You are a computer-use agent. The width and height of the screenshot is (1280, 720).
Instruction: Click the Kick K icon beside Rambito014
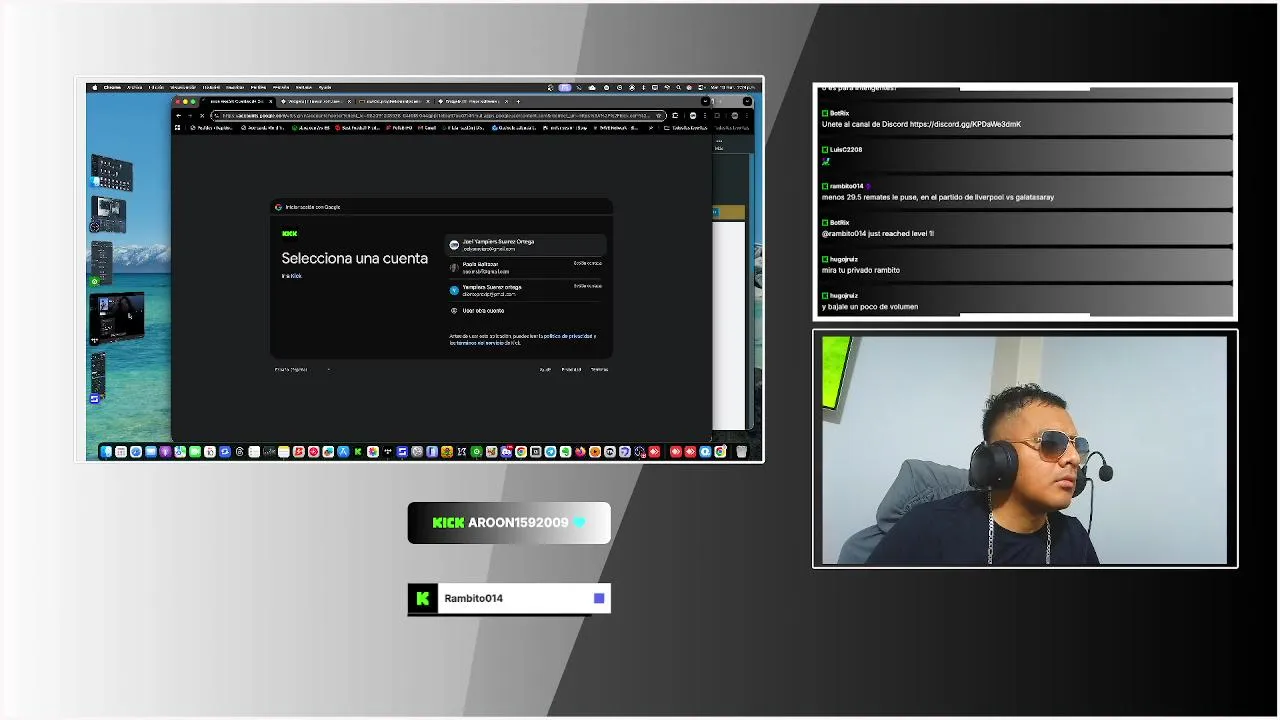tap(422, 598)
